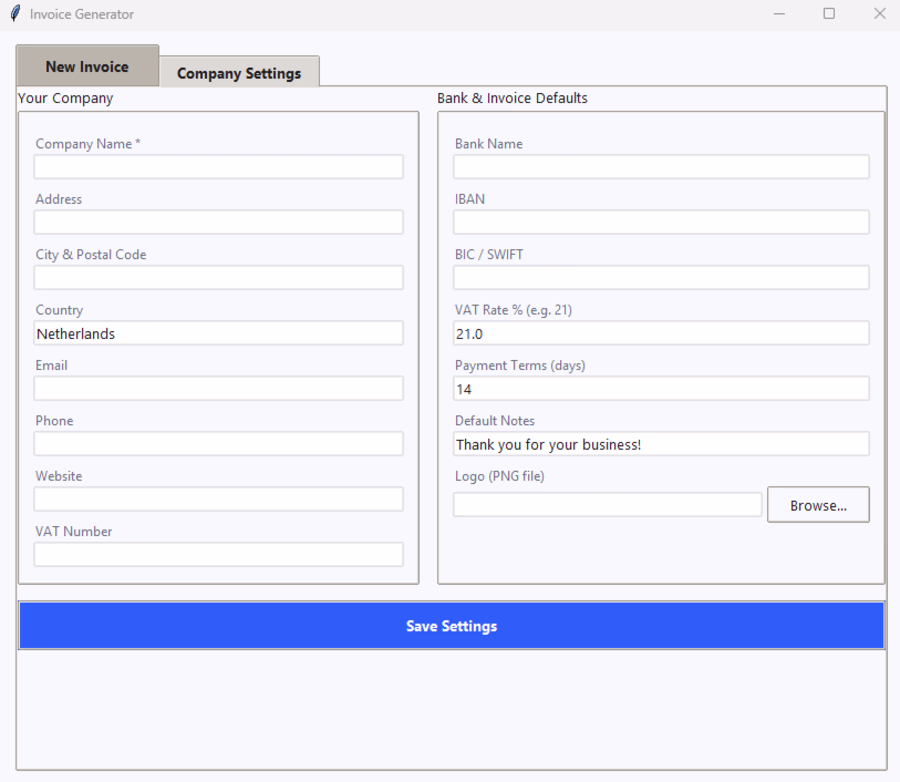Switch to the New Invoice tab
This screenshot has width=900, height=782.
87,66
